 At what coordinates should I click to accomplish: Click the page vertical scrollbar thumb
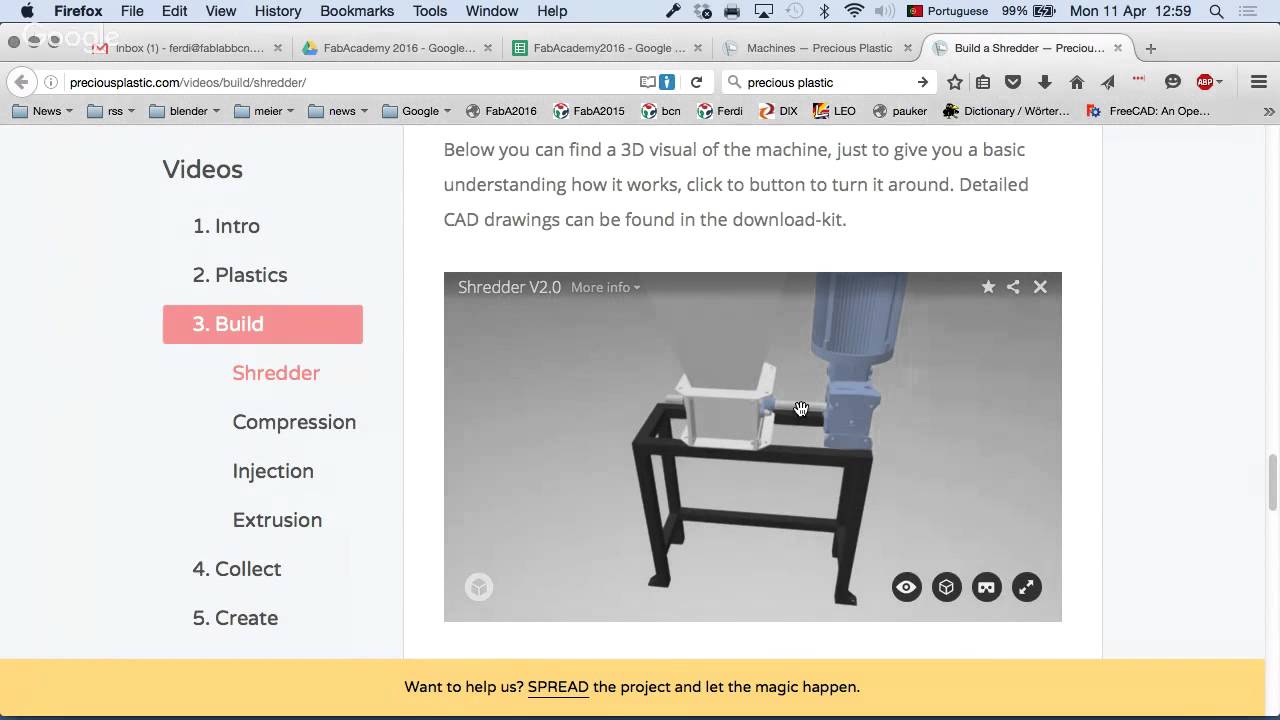(1272, 481)
